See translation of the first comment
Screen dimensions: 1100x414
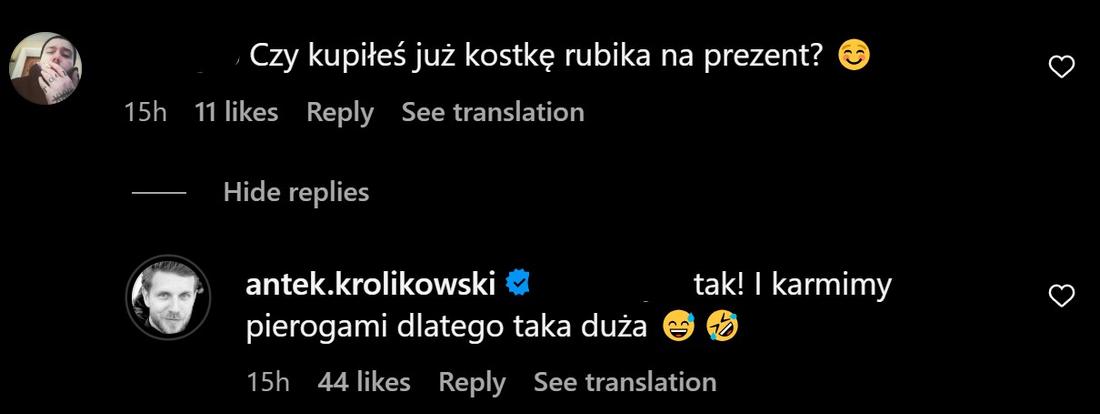point(492,112)
